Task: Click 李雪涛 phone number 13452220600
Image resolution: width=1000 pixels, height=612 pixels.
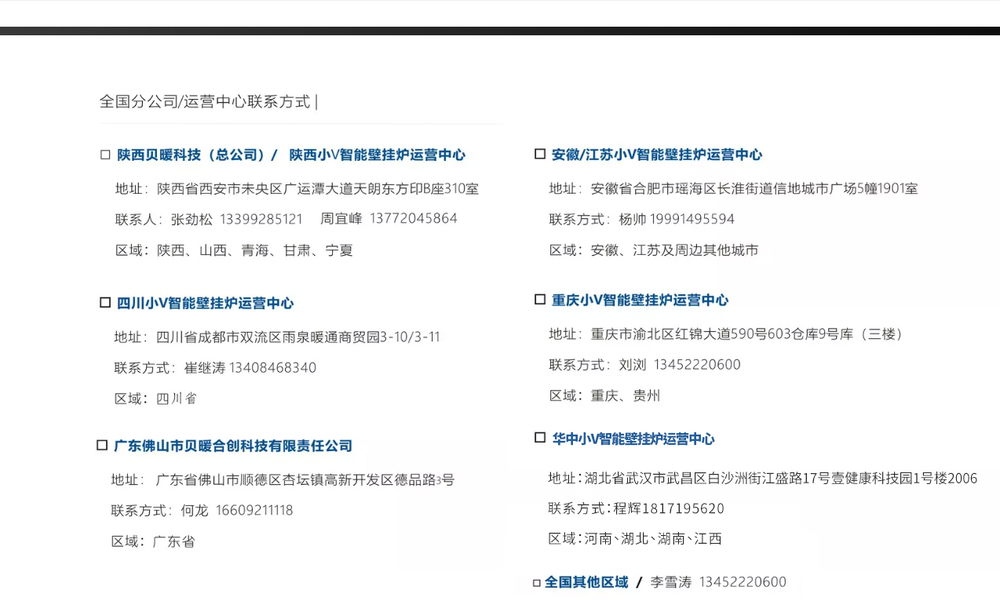Action: (742, 582)
